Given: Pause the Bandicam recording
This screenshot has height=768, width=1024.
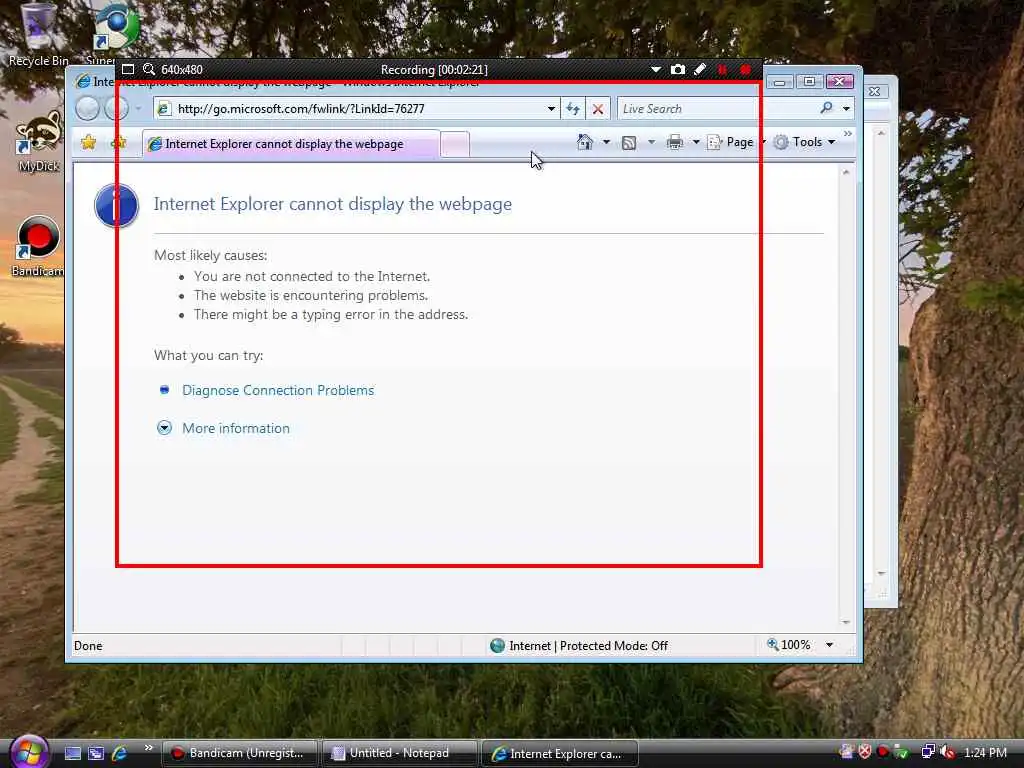Looking at the screenshot, I should click(x=722, y=69).
